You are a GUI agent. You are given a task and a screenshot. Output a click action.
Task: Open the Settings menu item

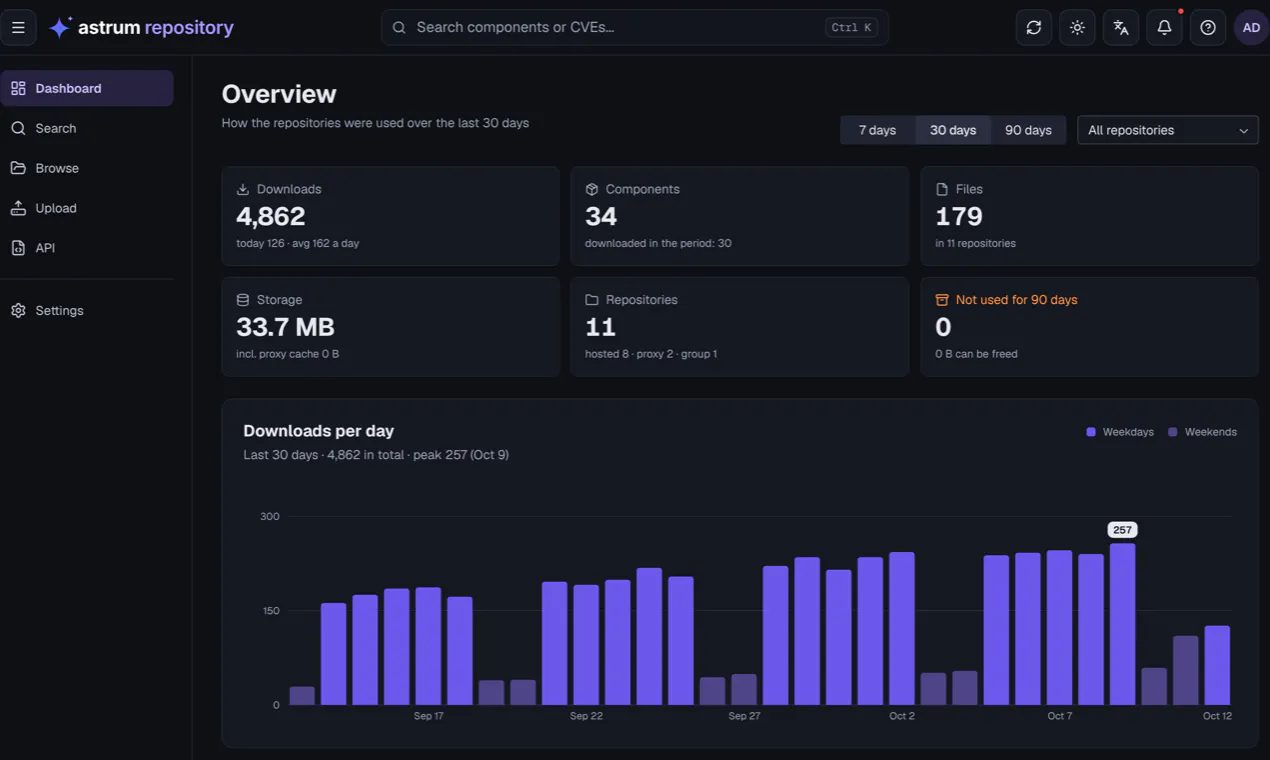[x=87, y=310]
